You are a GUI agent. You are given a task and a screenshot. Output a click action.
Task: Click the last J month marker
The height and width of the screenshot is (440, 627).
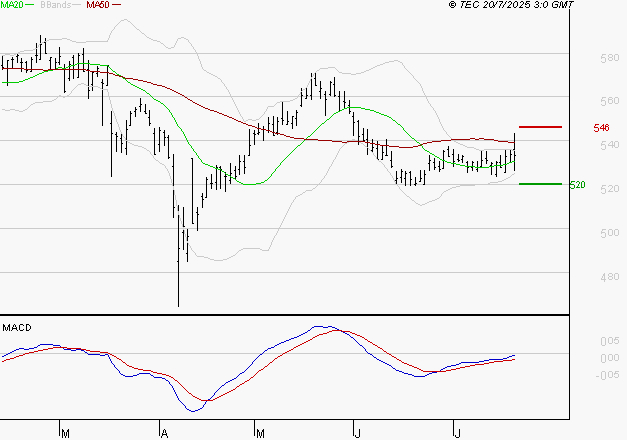click(457, 433)
